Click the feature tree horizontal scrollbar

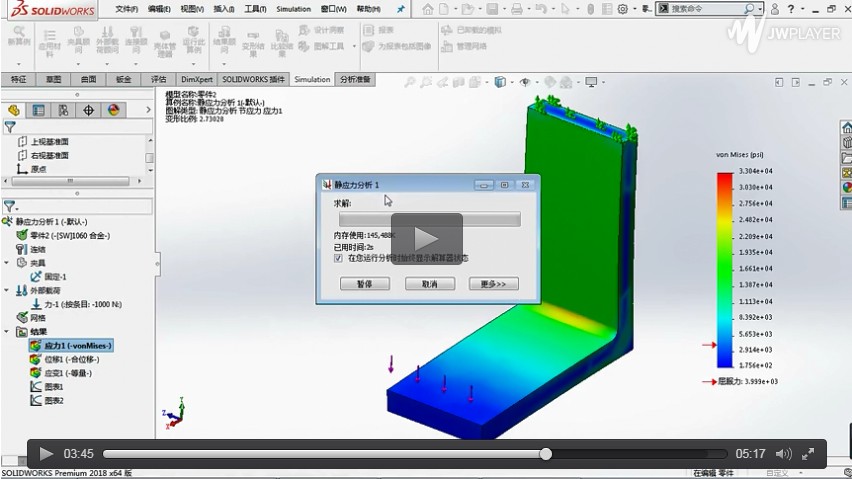click(70, 181)
